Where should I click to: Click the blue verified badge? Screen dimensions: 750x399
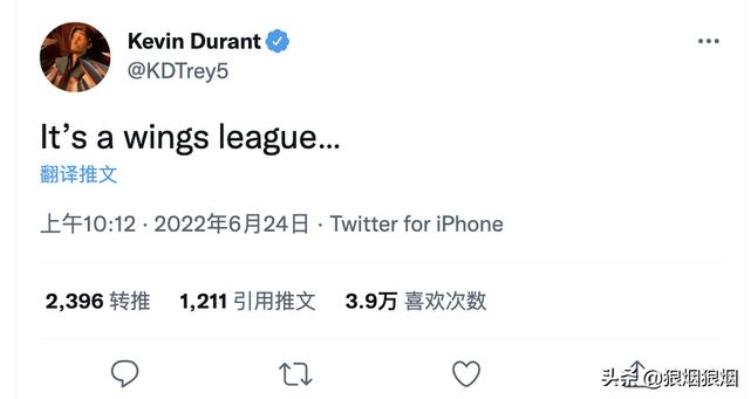(x=277, y=41)
